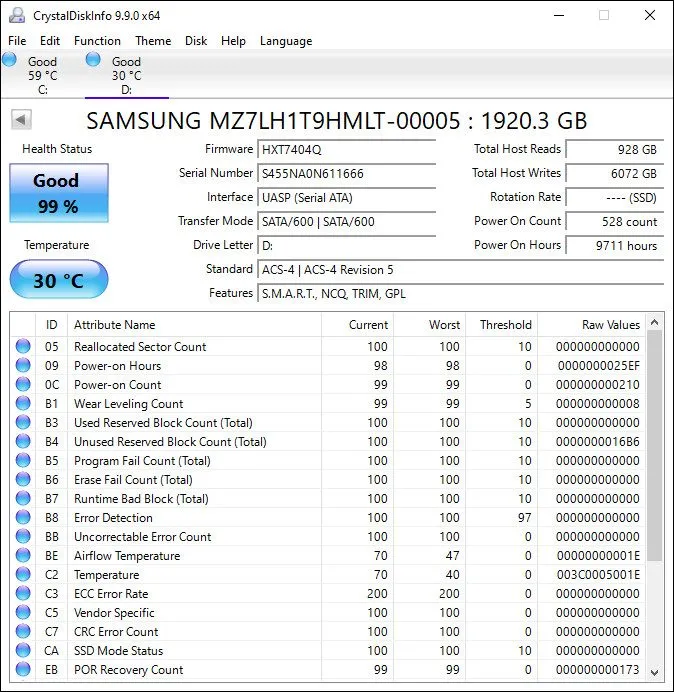
Task: Click status orb for Reallocated Sector Count
Action: click(23, 346)
